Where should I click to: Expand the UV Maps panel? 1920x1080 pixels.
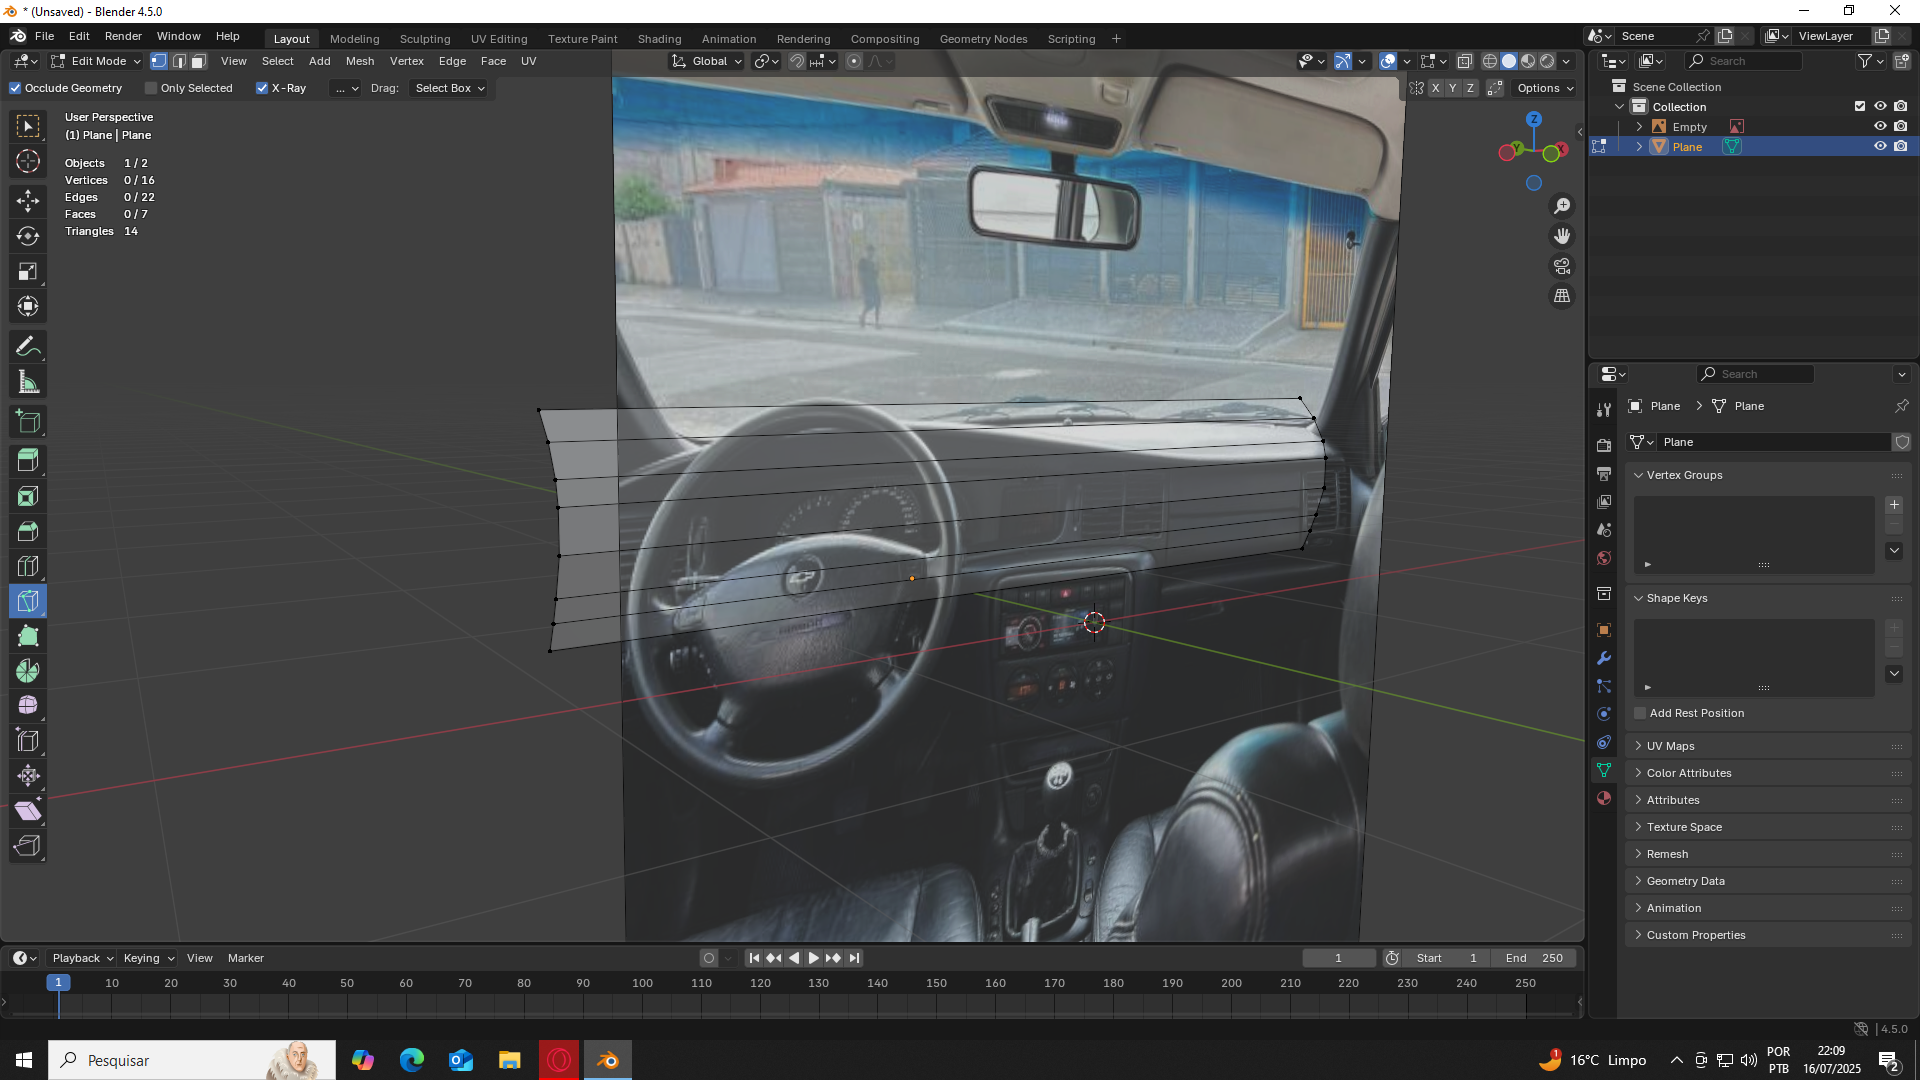[x=1670, y=746]
